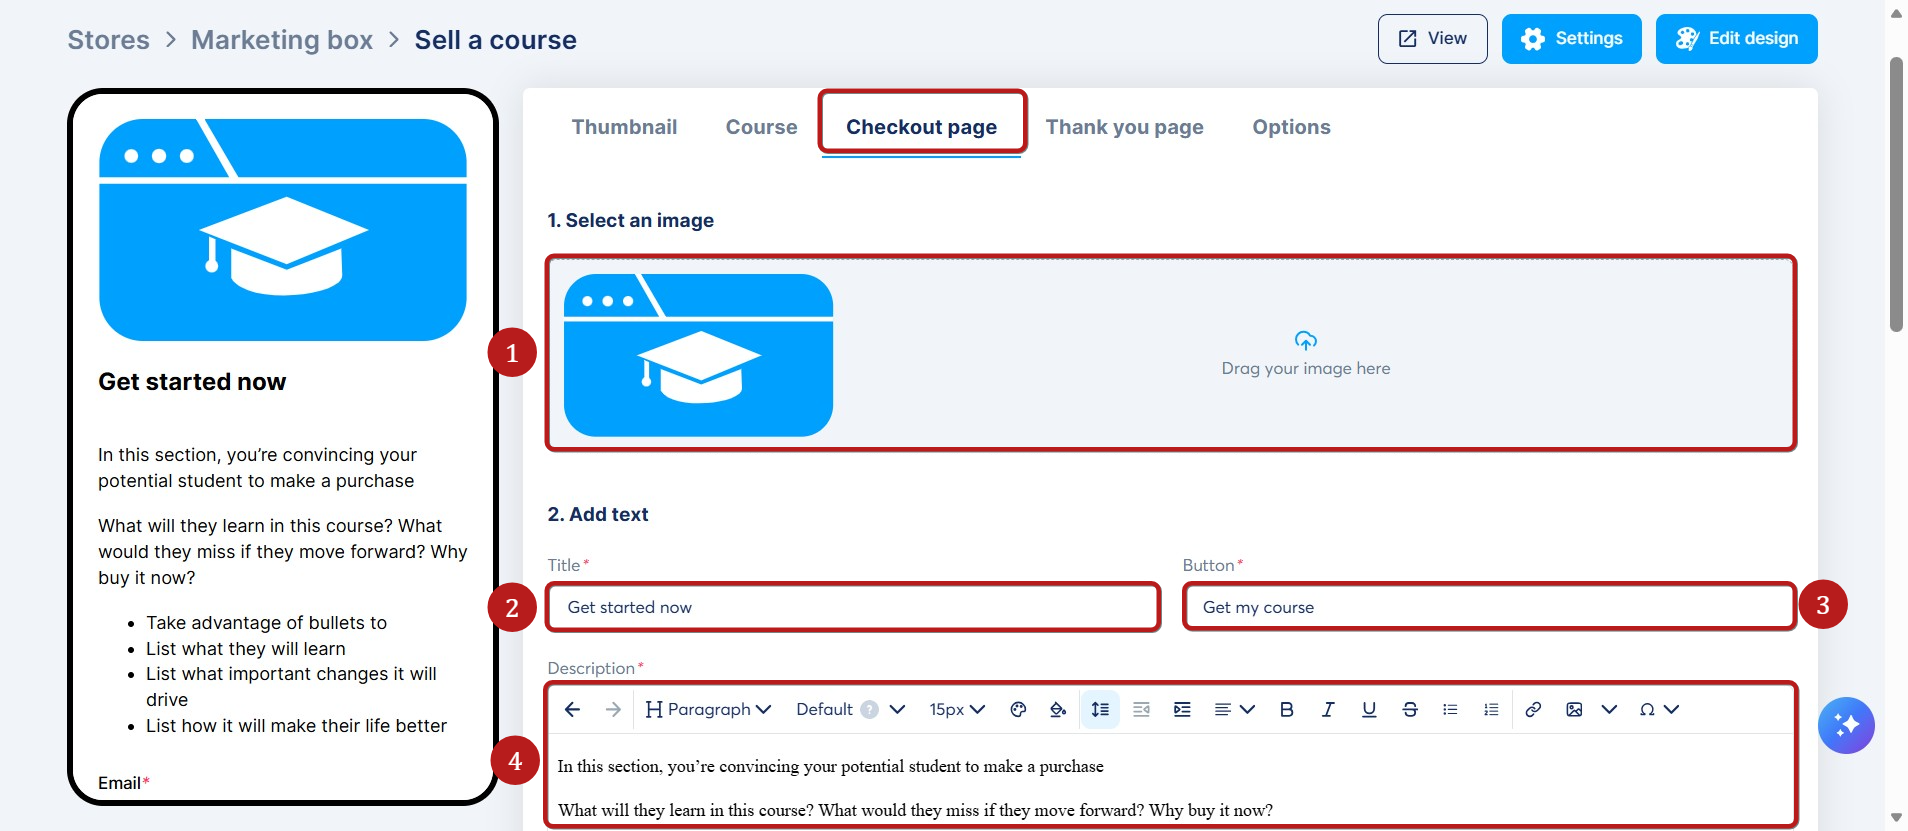Switch to the Course tab
This screenshot has height=831, width=1908.
click(x=761, y=127)
